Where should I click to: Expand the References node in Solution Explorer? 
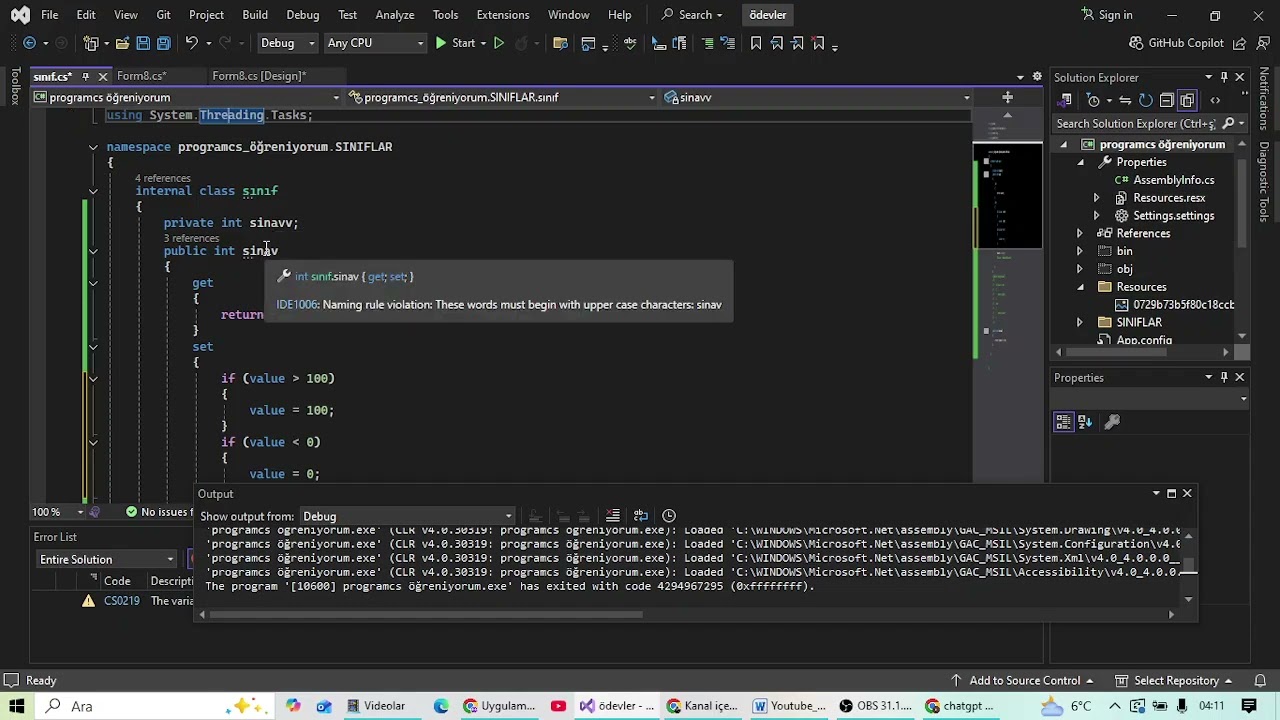1079,233
